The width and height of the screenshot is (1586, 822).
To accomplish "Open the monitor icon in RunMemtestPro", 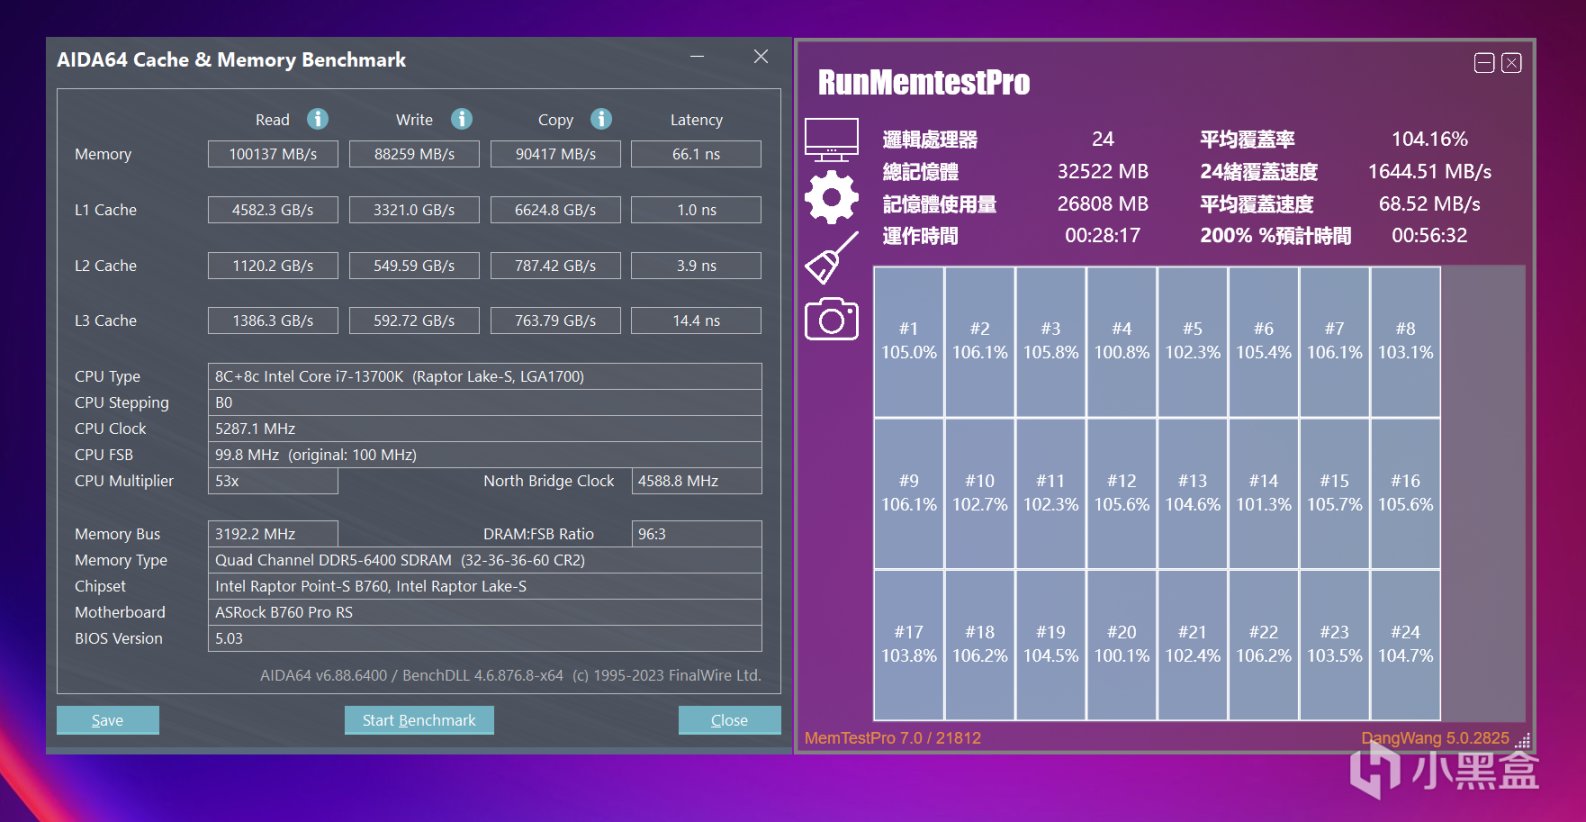I will tap(832, 140).
